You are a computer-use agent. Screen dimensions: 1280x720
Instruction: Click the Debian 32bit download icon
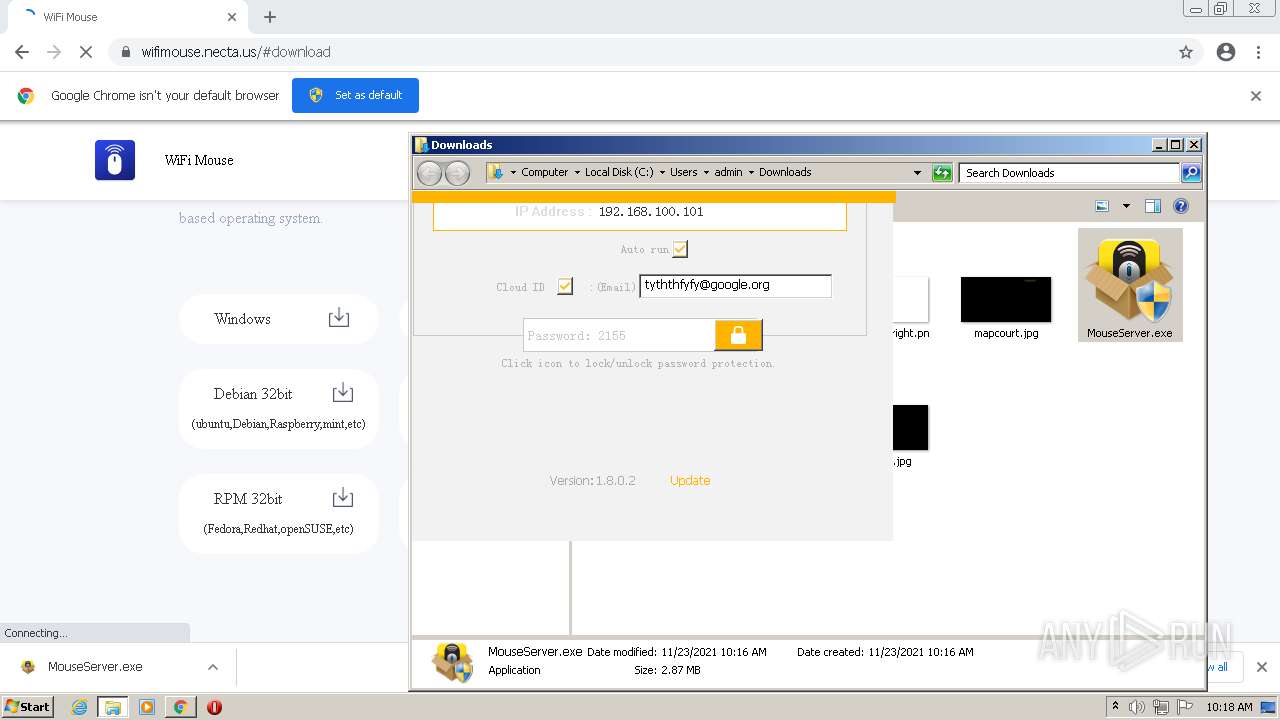[x=342, y=391]
